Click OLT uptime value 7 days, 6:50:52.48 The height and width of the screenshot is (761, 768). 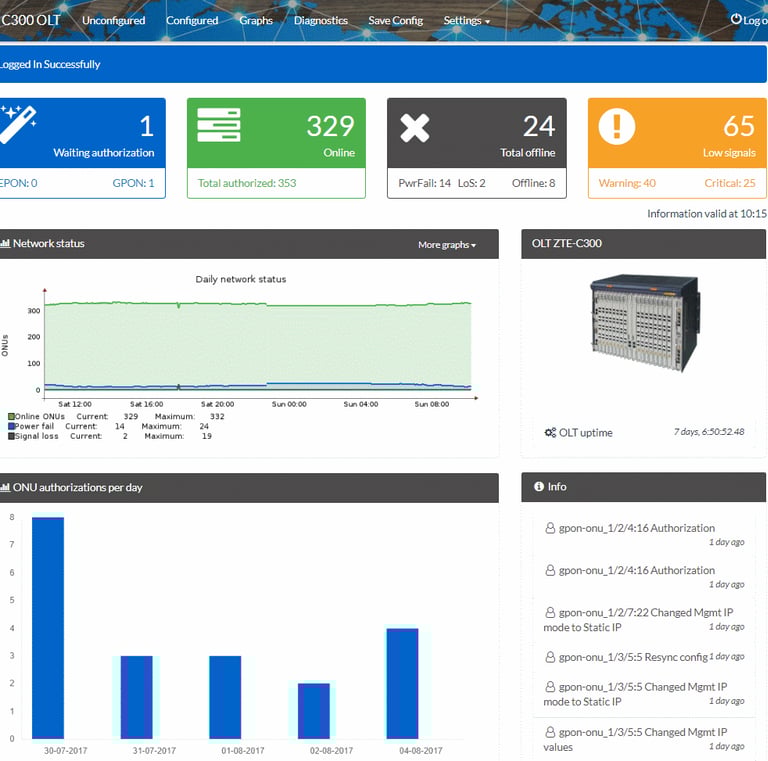[709, 432]
